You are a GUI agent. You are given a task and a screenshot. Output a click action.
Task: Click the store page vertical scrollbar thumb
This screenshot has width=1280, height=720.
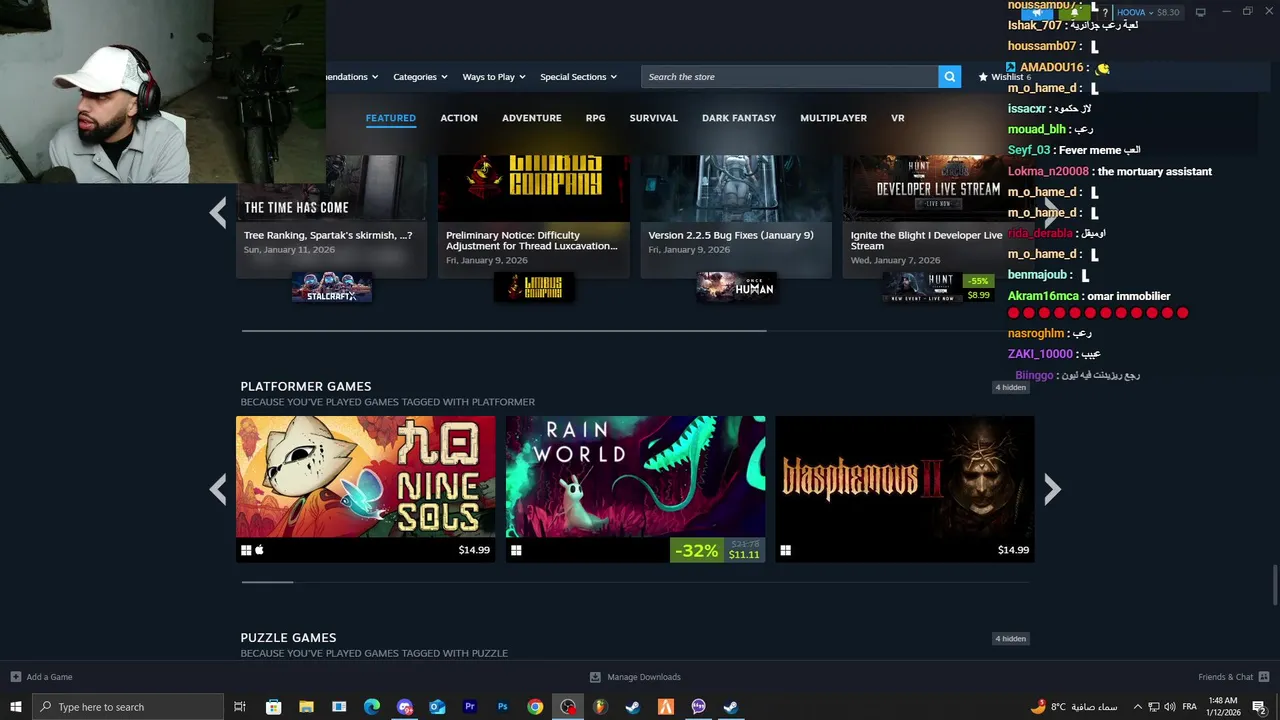(1274, 585)
